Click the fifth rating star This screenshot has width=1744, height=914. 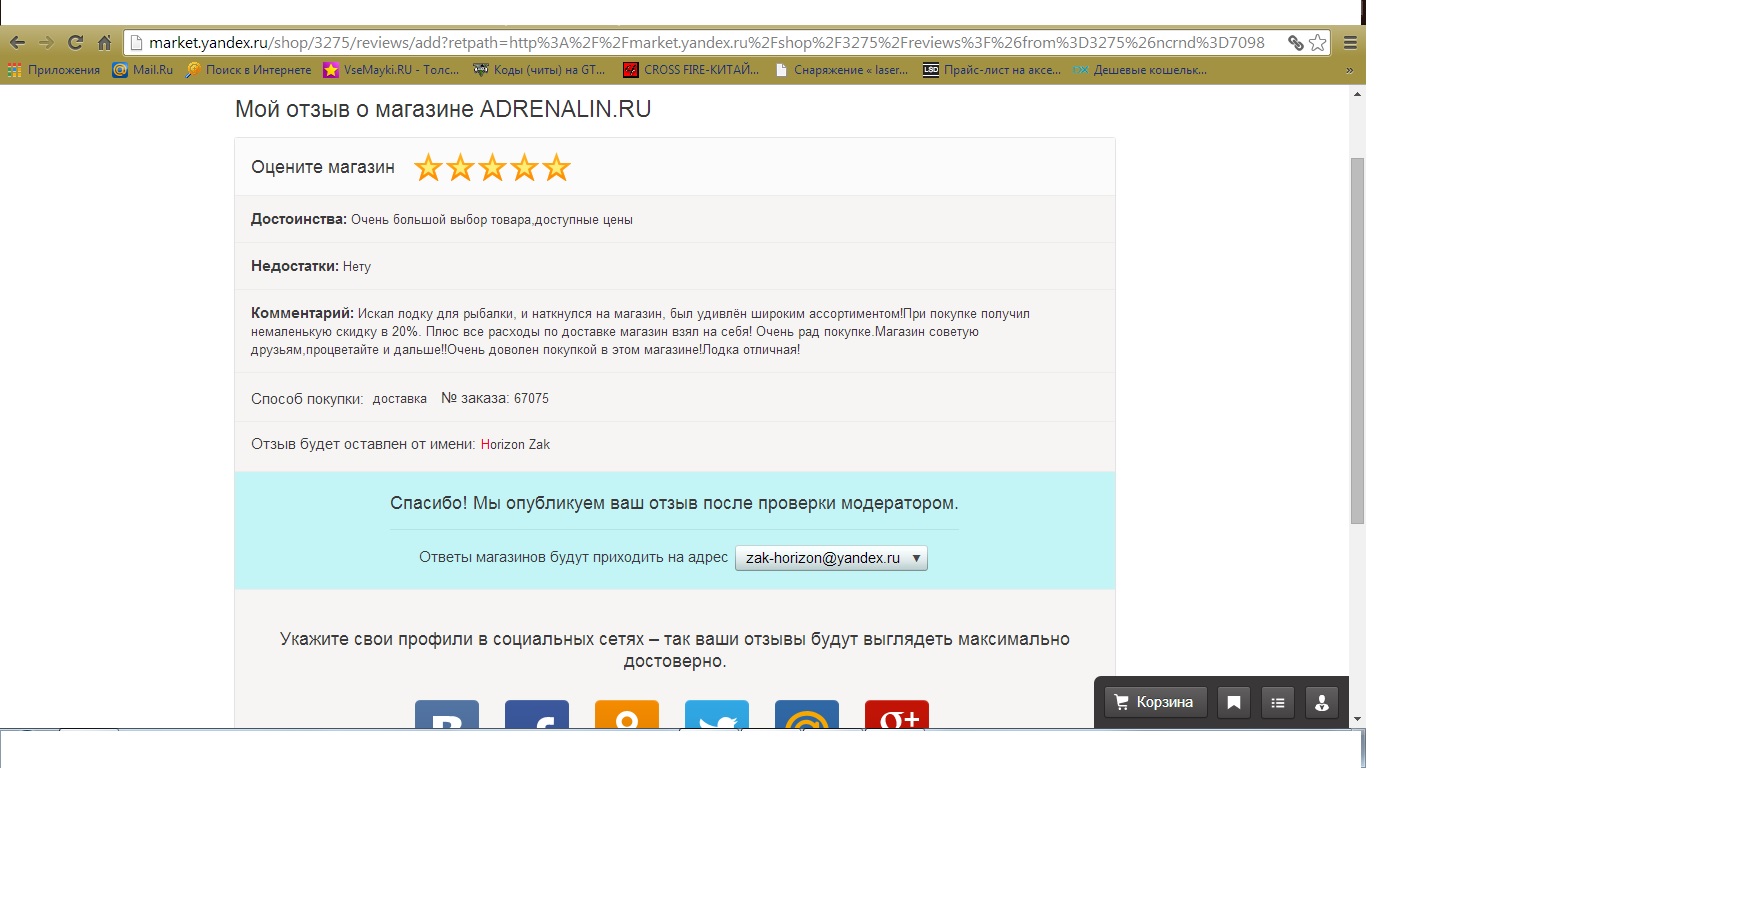coord(556,168)
